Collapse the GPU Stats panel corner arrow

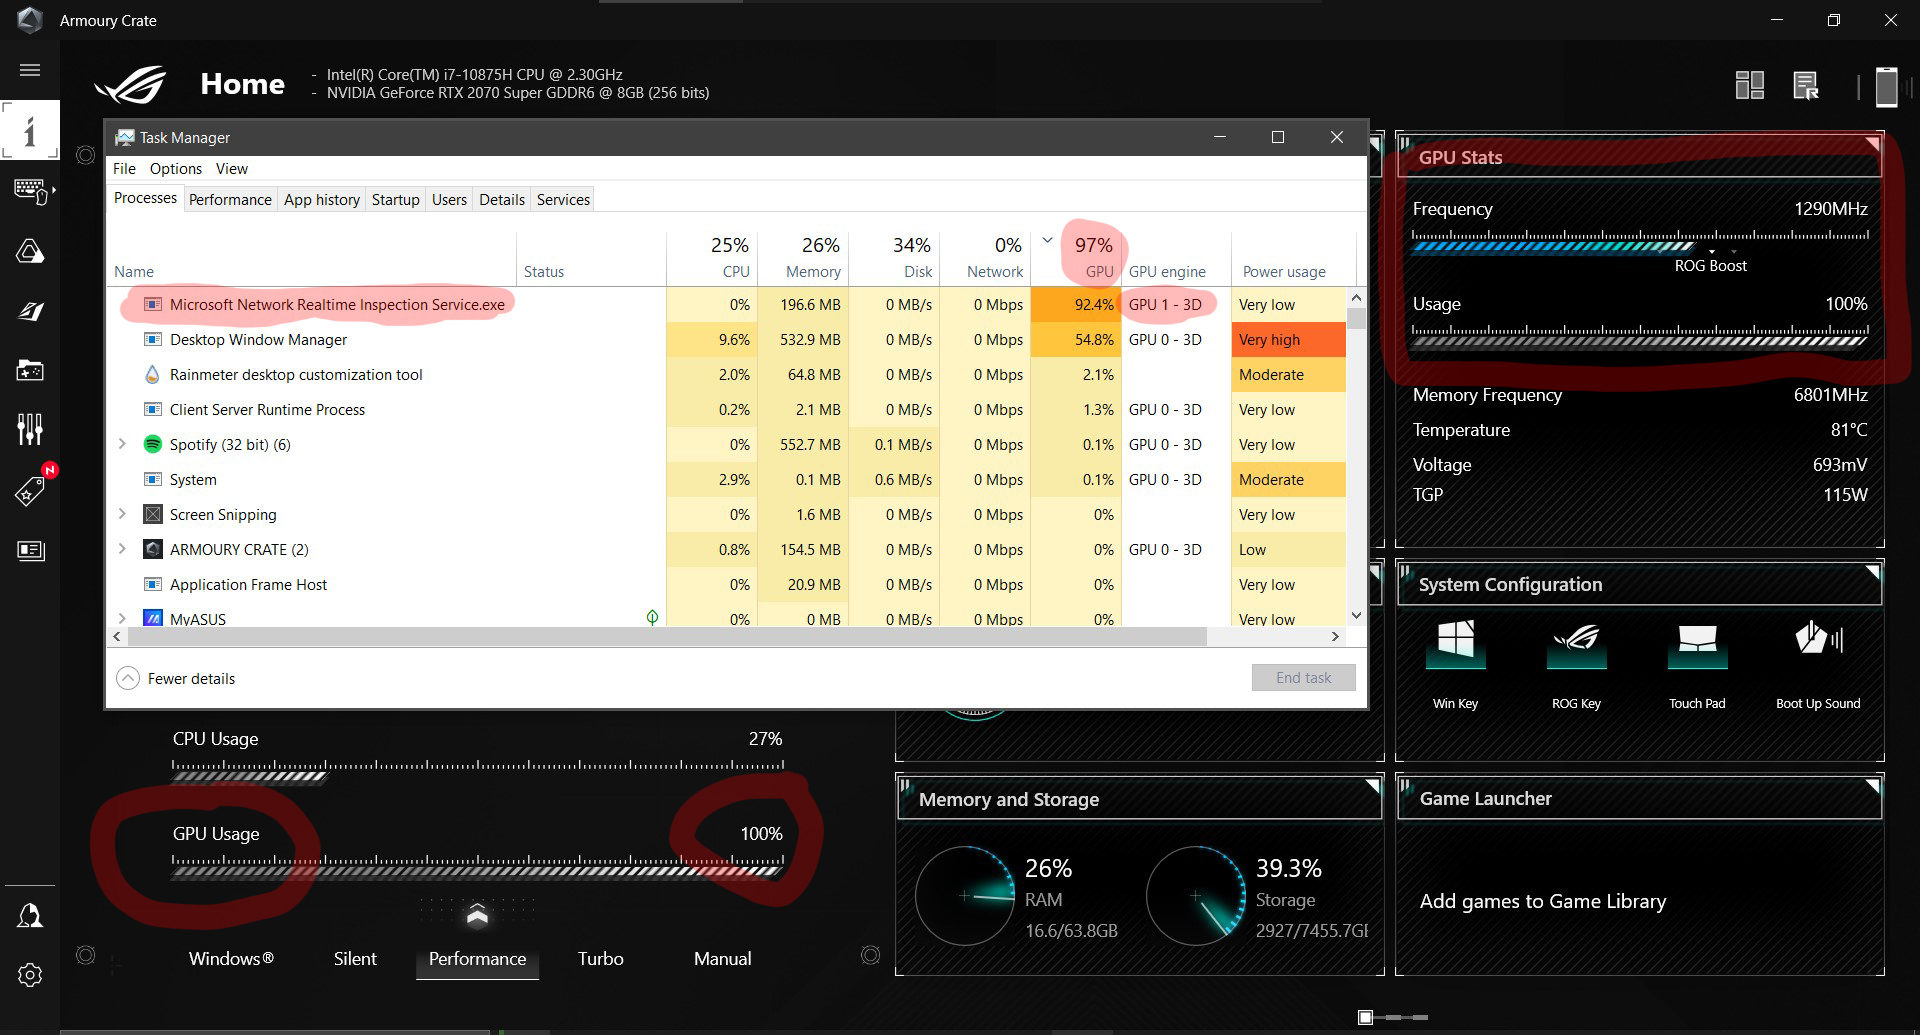pos(1871,144)
